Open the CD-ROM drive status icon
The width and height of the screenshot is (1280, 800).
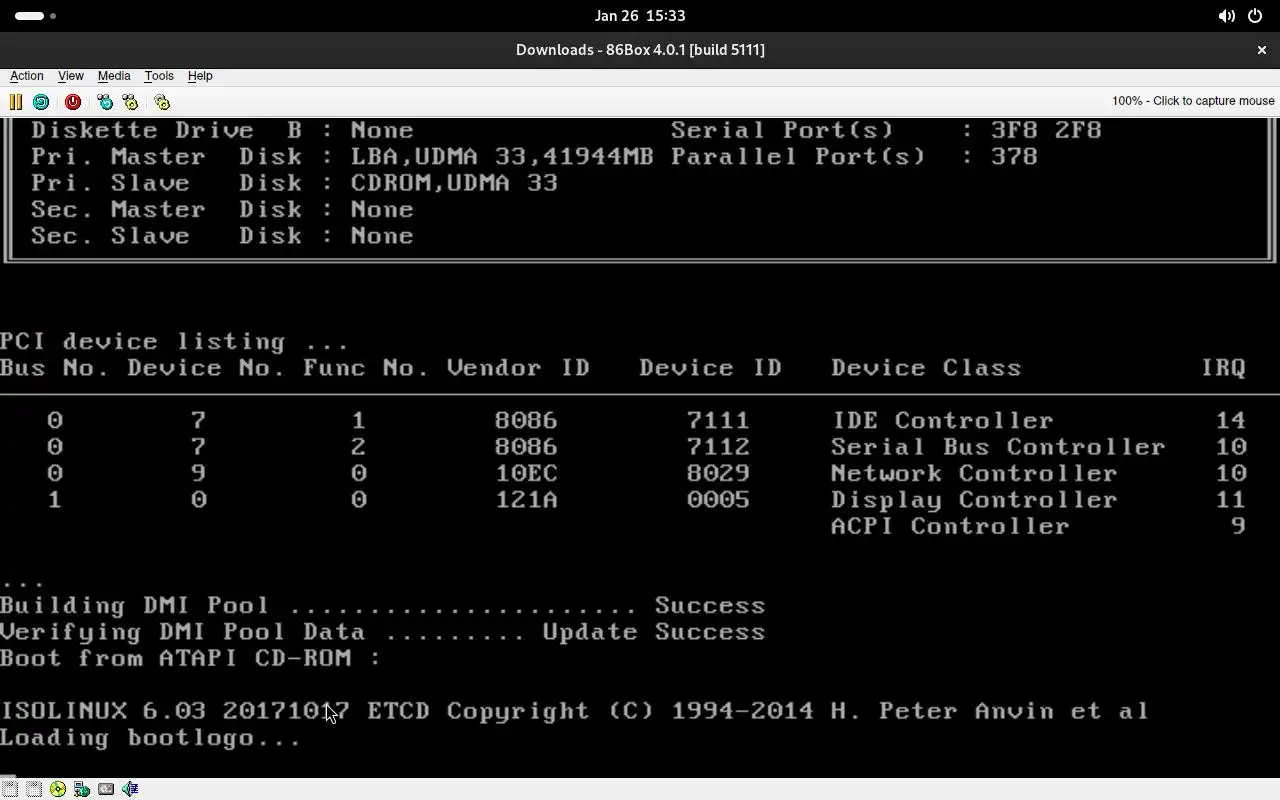(x=58, y=789)
